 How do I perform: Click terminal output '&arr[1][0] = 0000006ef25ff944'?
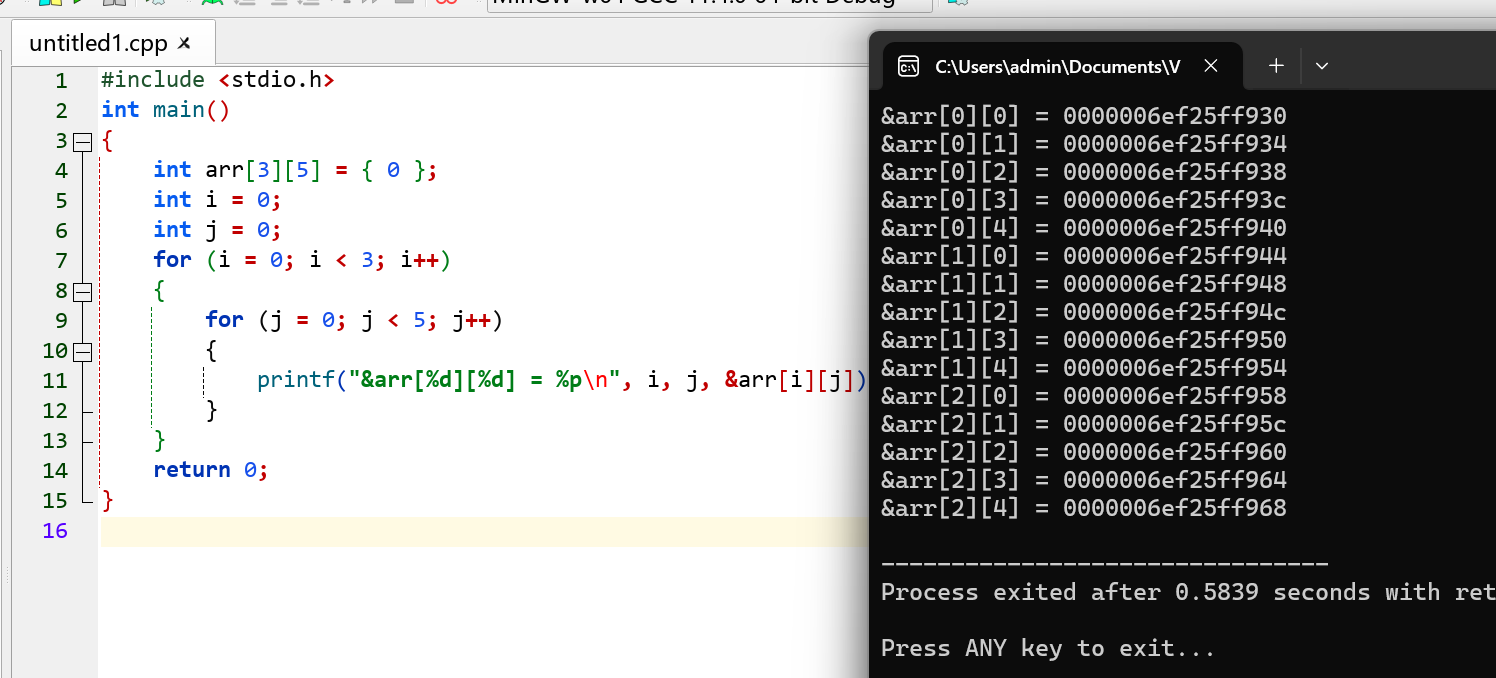click(x=1084, y=256)
